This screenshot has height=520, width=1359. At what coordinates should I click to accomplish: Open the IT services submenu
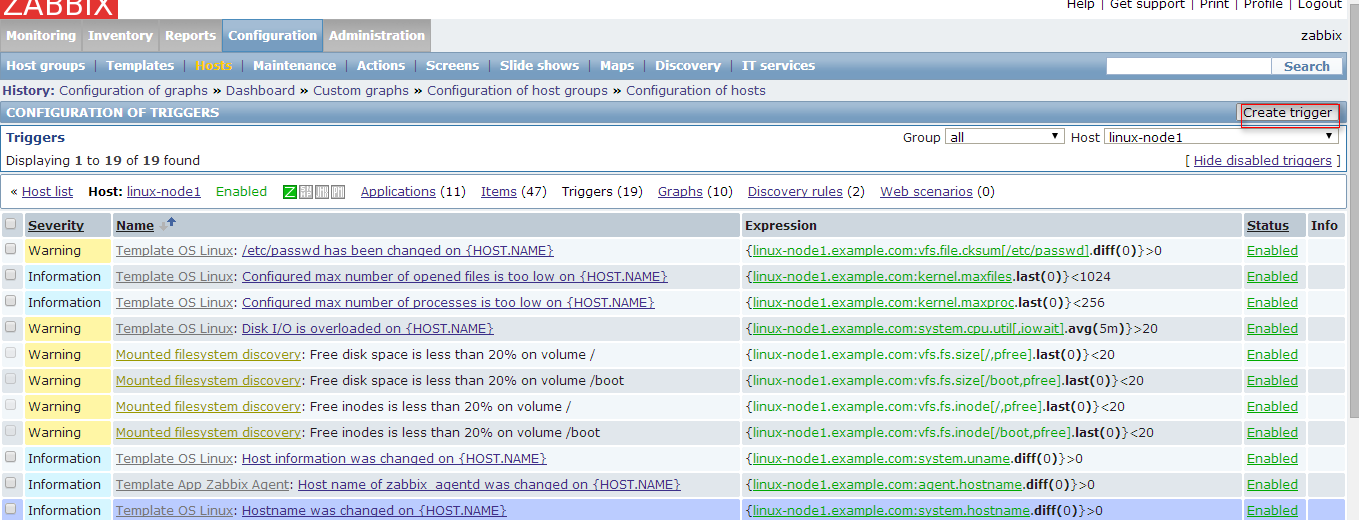pyautogui.click(x=778, y=66)
